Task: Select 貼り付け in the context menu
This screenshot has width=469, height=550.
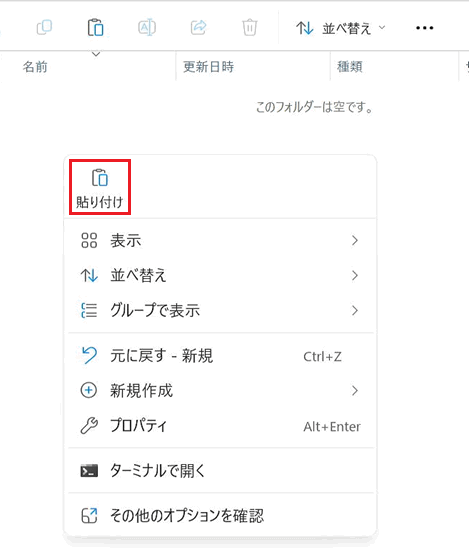Action: tap(100, 187)
